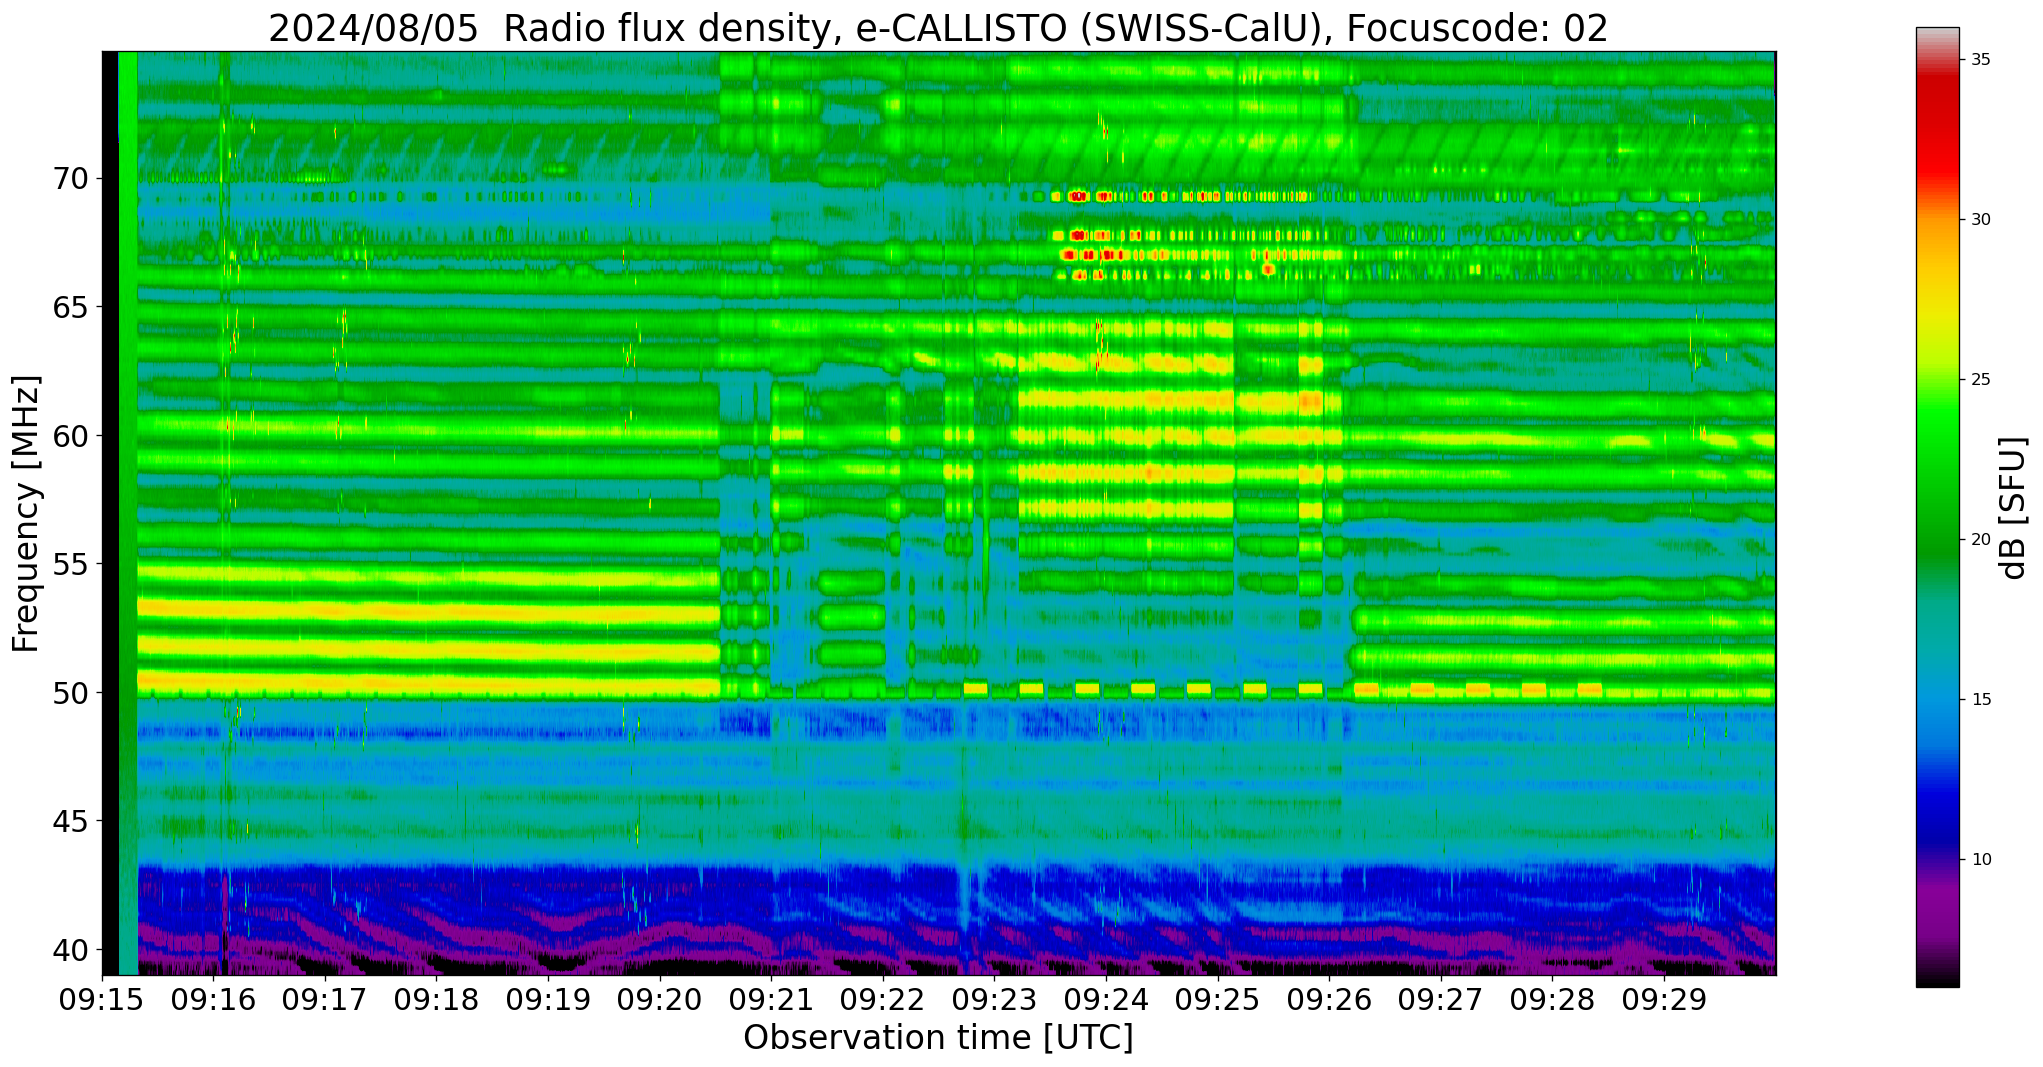Viewport: 2043px width, 1067px height.
Task: Click the 09:15 time tick label
Action: click(x=103, y=999)
